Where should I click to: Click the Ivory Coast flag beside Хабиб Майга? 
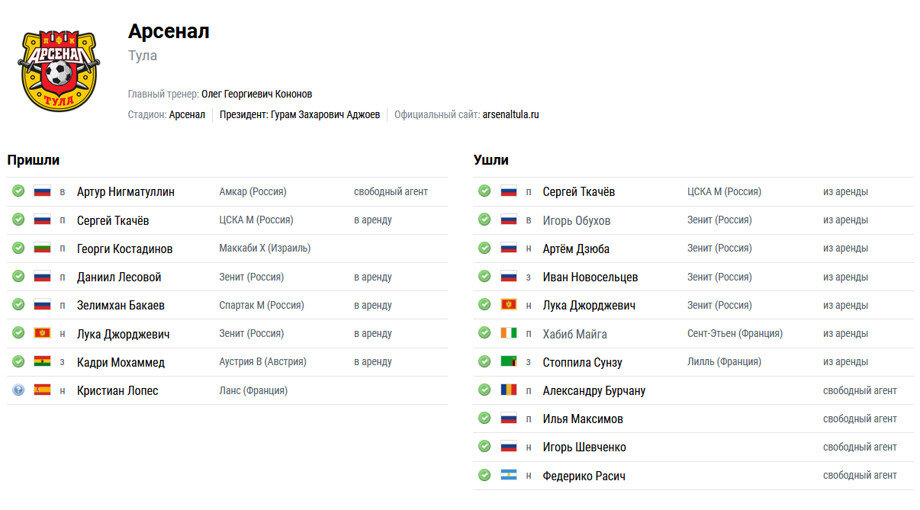509,333
